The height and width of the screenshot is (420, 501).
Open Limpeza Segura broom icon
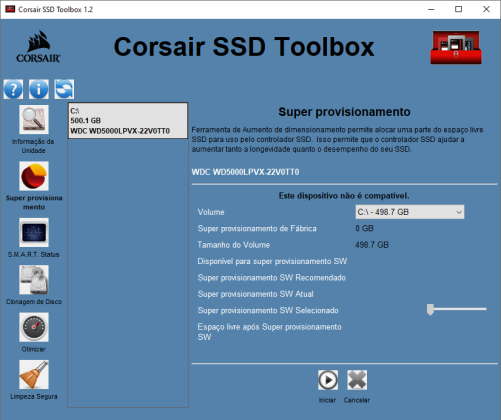coord(34,374)
